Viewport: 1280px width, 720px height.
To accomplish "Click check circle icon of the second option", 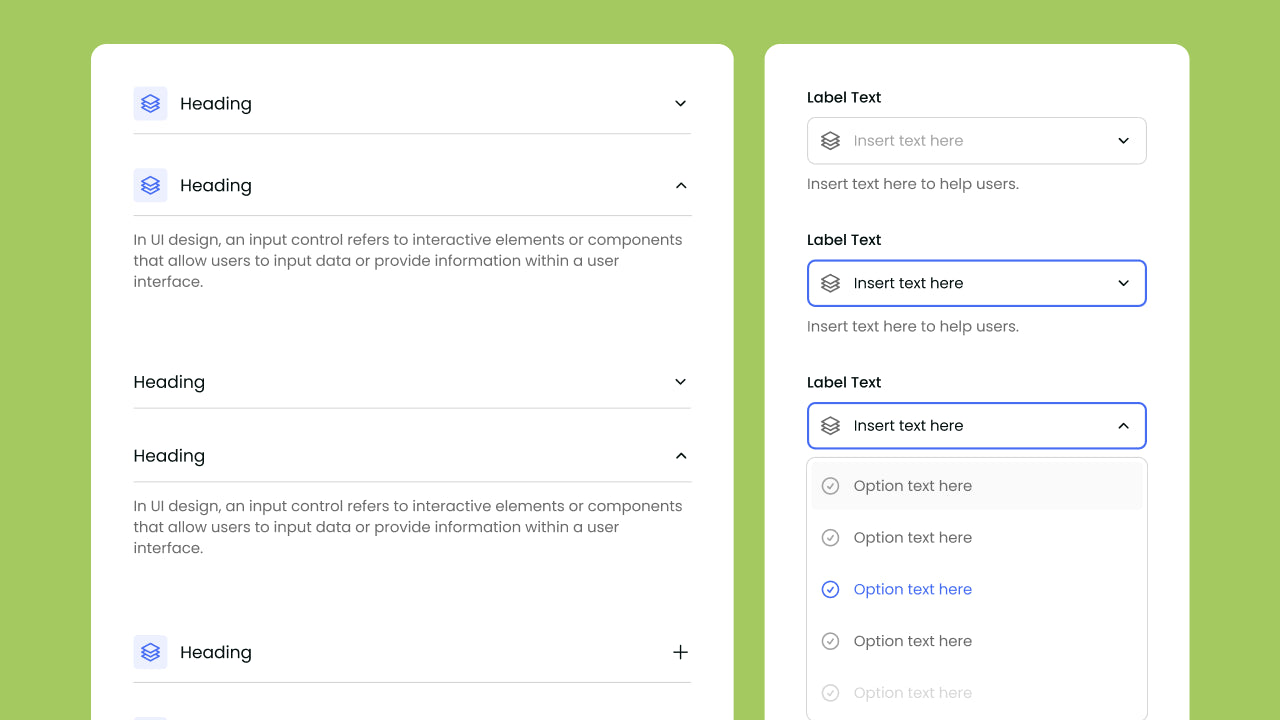I will point(830,538).
